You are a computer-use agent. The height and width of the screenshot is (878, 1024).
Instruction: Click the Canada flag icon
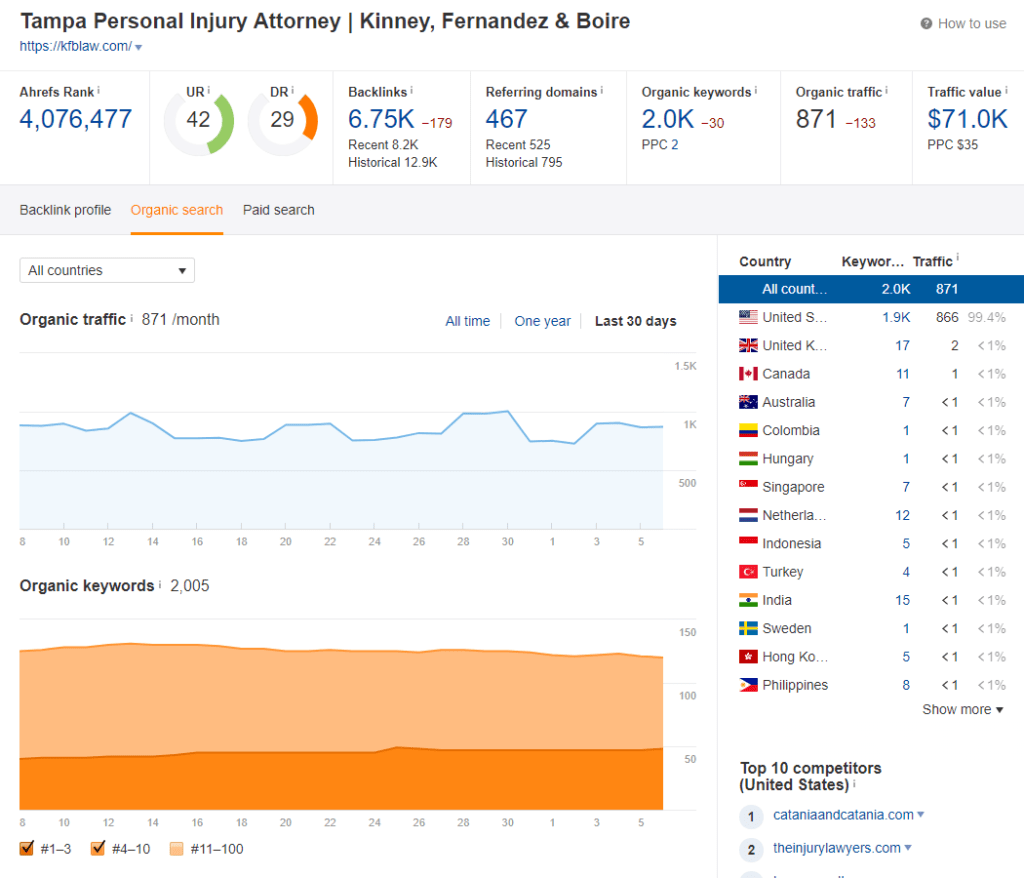coord(748,374)
